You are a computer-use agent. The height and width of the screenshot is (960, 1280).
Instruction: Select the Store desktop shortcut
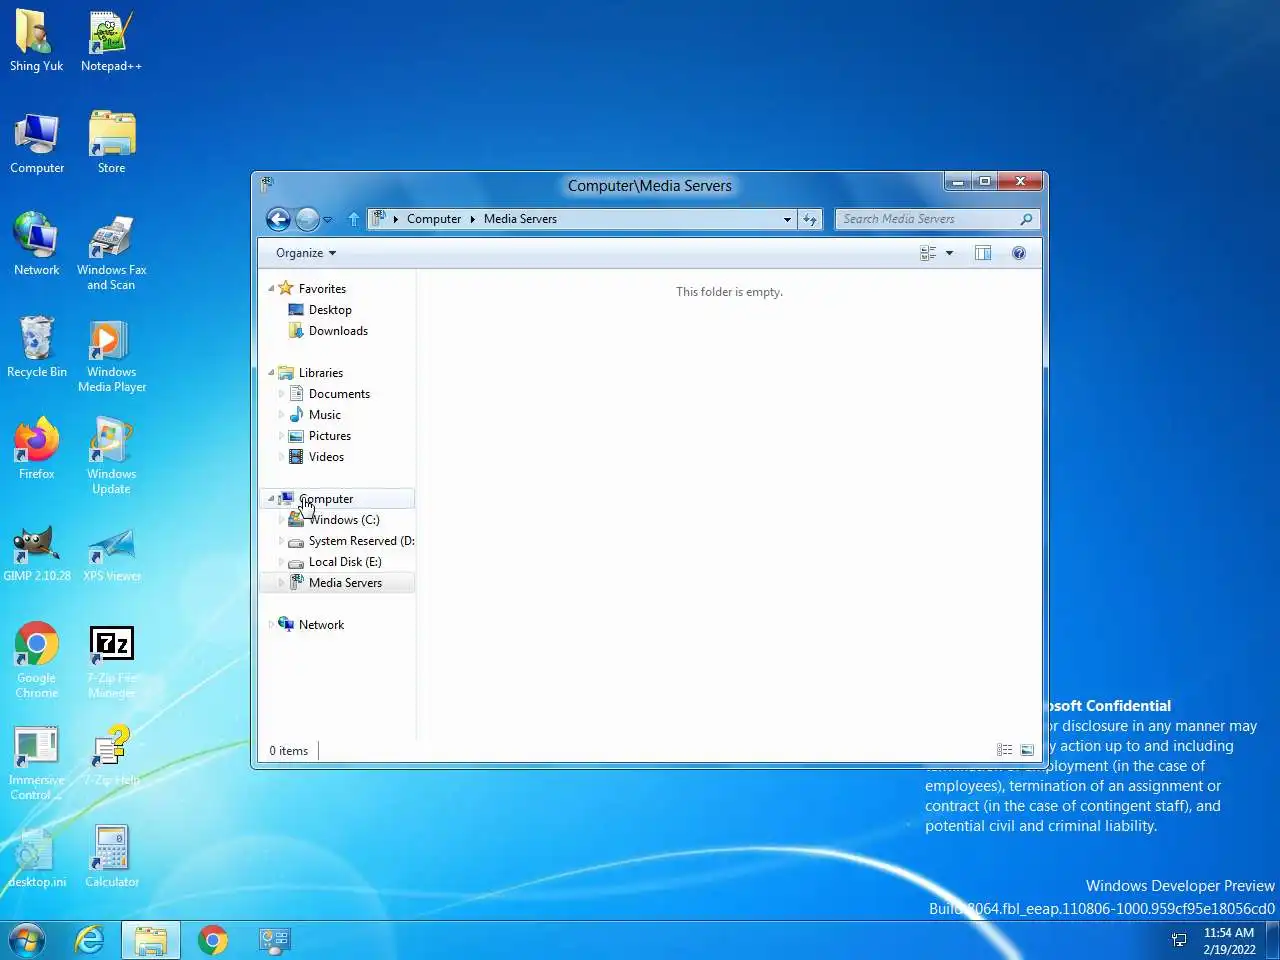(x=111, y=143)
